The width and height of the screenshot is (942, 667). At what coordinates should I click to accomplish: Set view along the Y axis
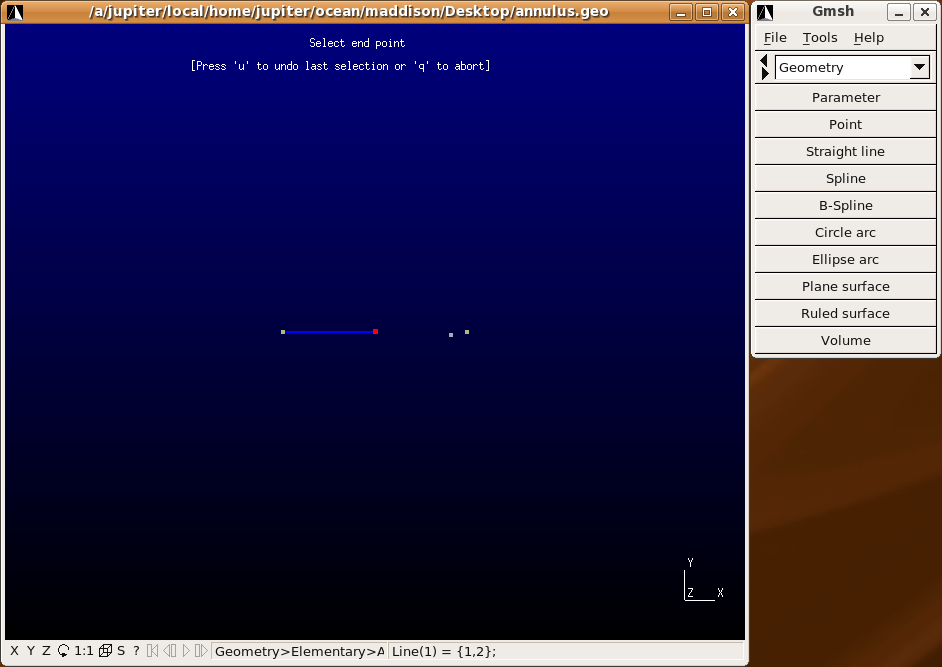point(30,651)
